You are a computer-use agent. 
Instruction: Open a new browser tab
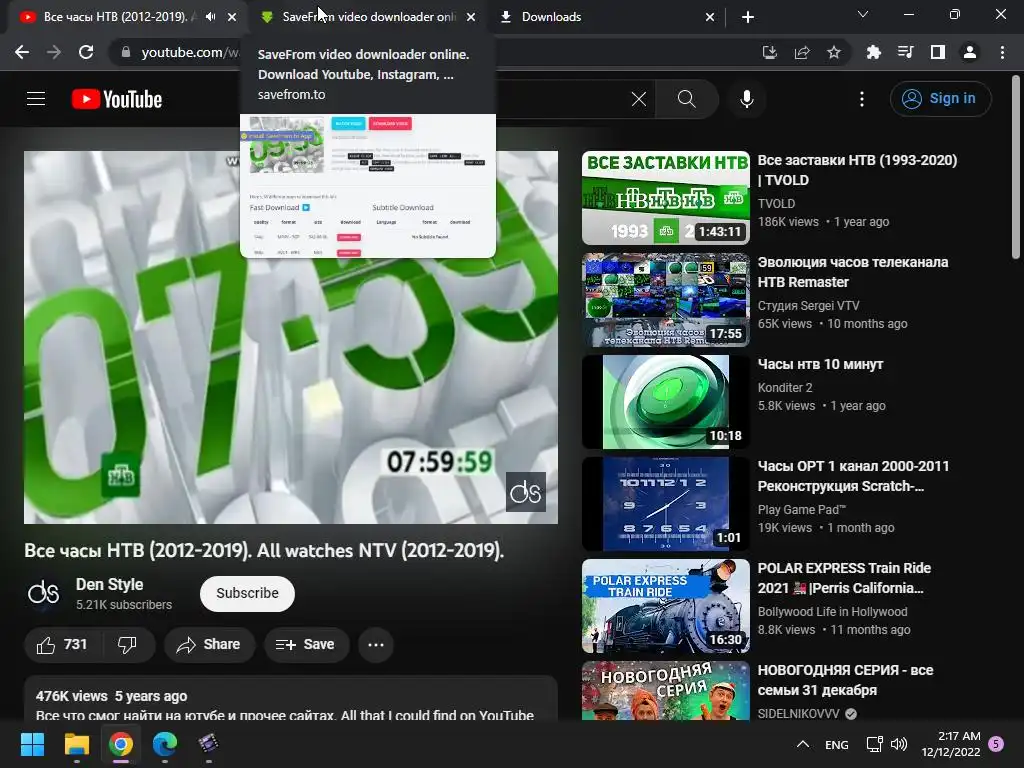tap(748, 17)
